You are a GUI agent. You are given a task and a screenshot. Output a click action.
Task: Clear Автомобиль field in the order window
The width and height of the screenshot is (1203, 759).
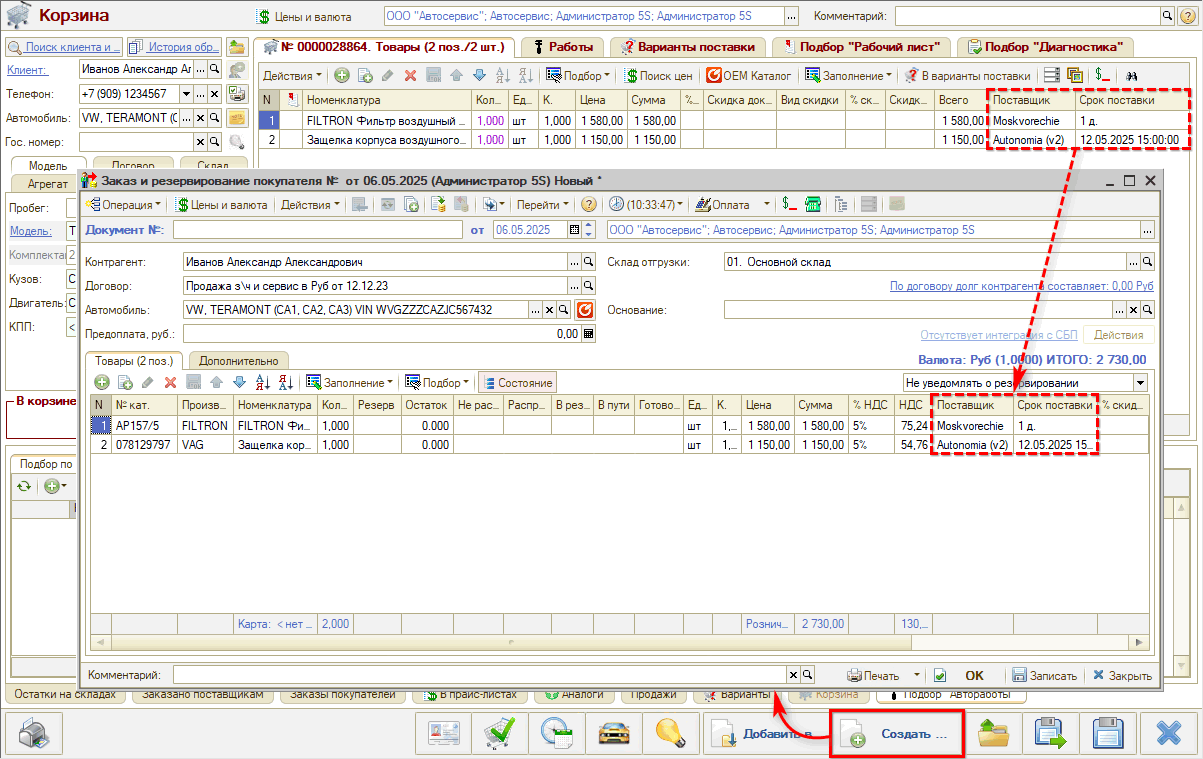[x=548, y=309]
